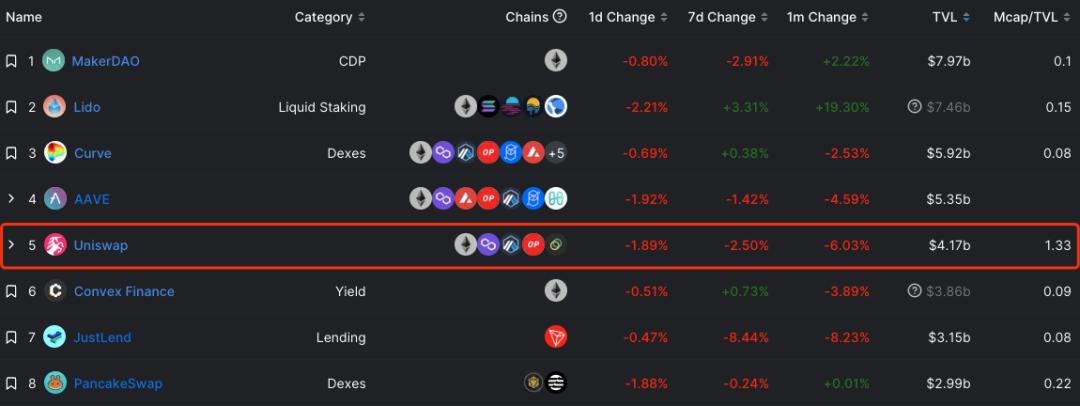Show the +5 more chains for Curve
The width and height of the screenshot is (1080, 406).
(556, 153)
